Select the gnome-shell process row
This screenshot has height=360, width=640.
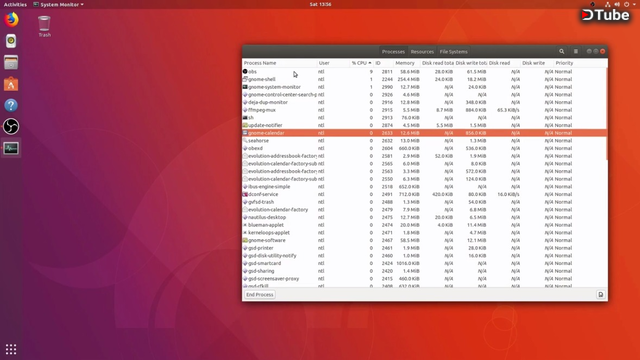tap(424, 79)
